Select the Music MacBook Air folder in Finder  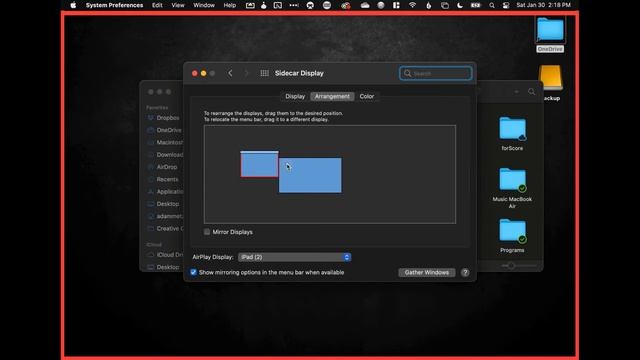[x=512, y=188]
